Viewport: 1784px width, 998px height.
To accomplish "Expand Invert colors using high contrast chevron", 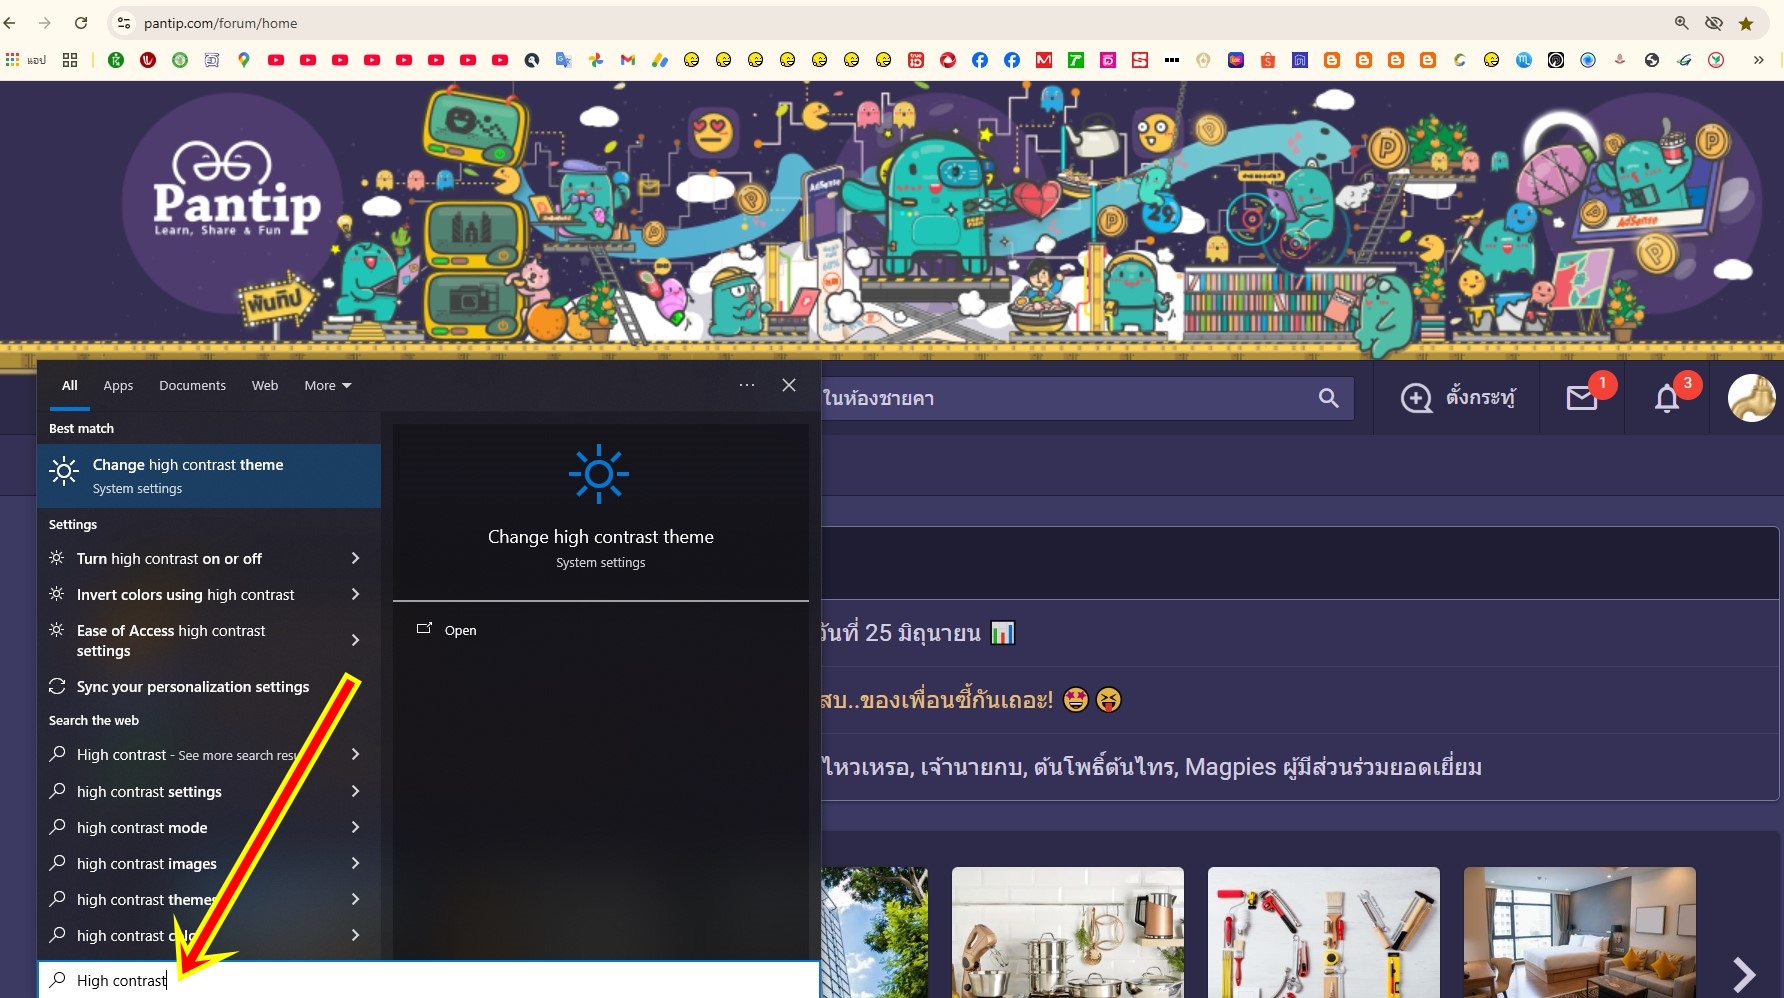I will point(355,594).
